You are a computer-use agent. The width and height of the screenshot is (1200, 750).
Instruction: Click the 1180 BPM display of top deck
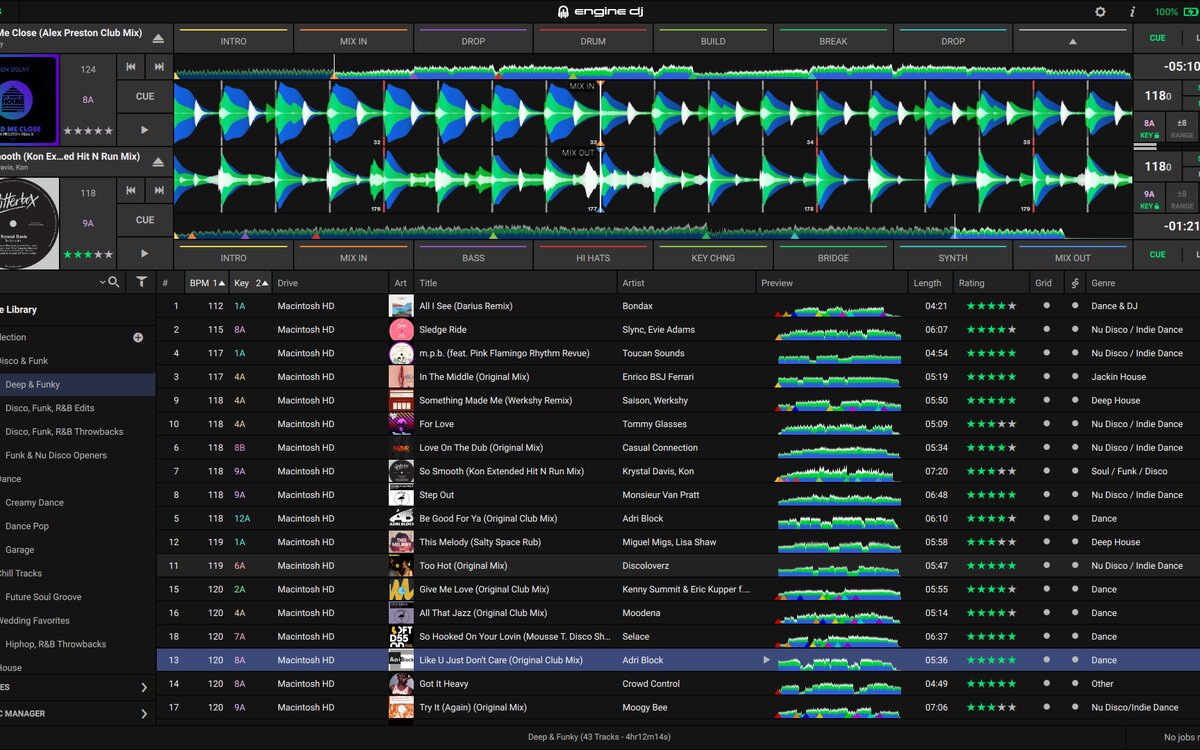[x=1157, y=97]
